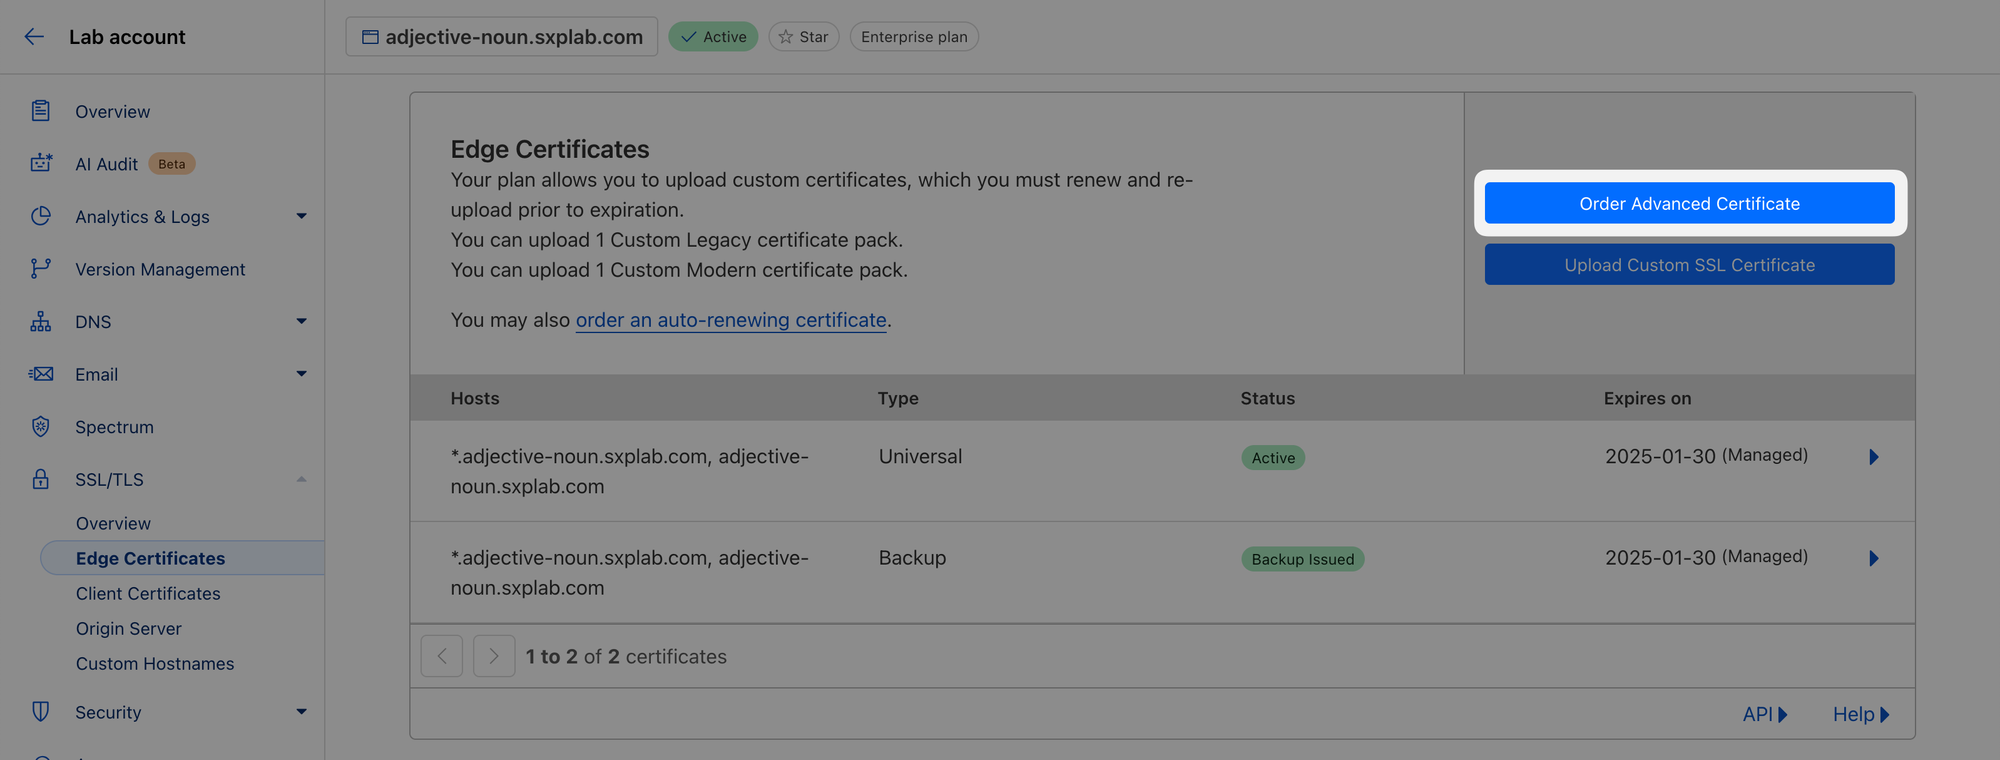Click the DNS network tree icon
This screenshot has height=760, width=2000.
coord(41,321)
